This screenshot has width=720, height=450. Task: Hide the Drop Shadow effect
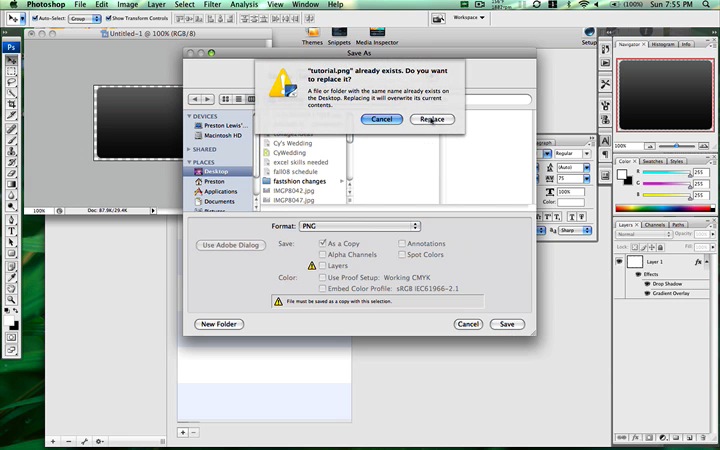click(647, 284)
